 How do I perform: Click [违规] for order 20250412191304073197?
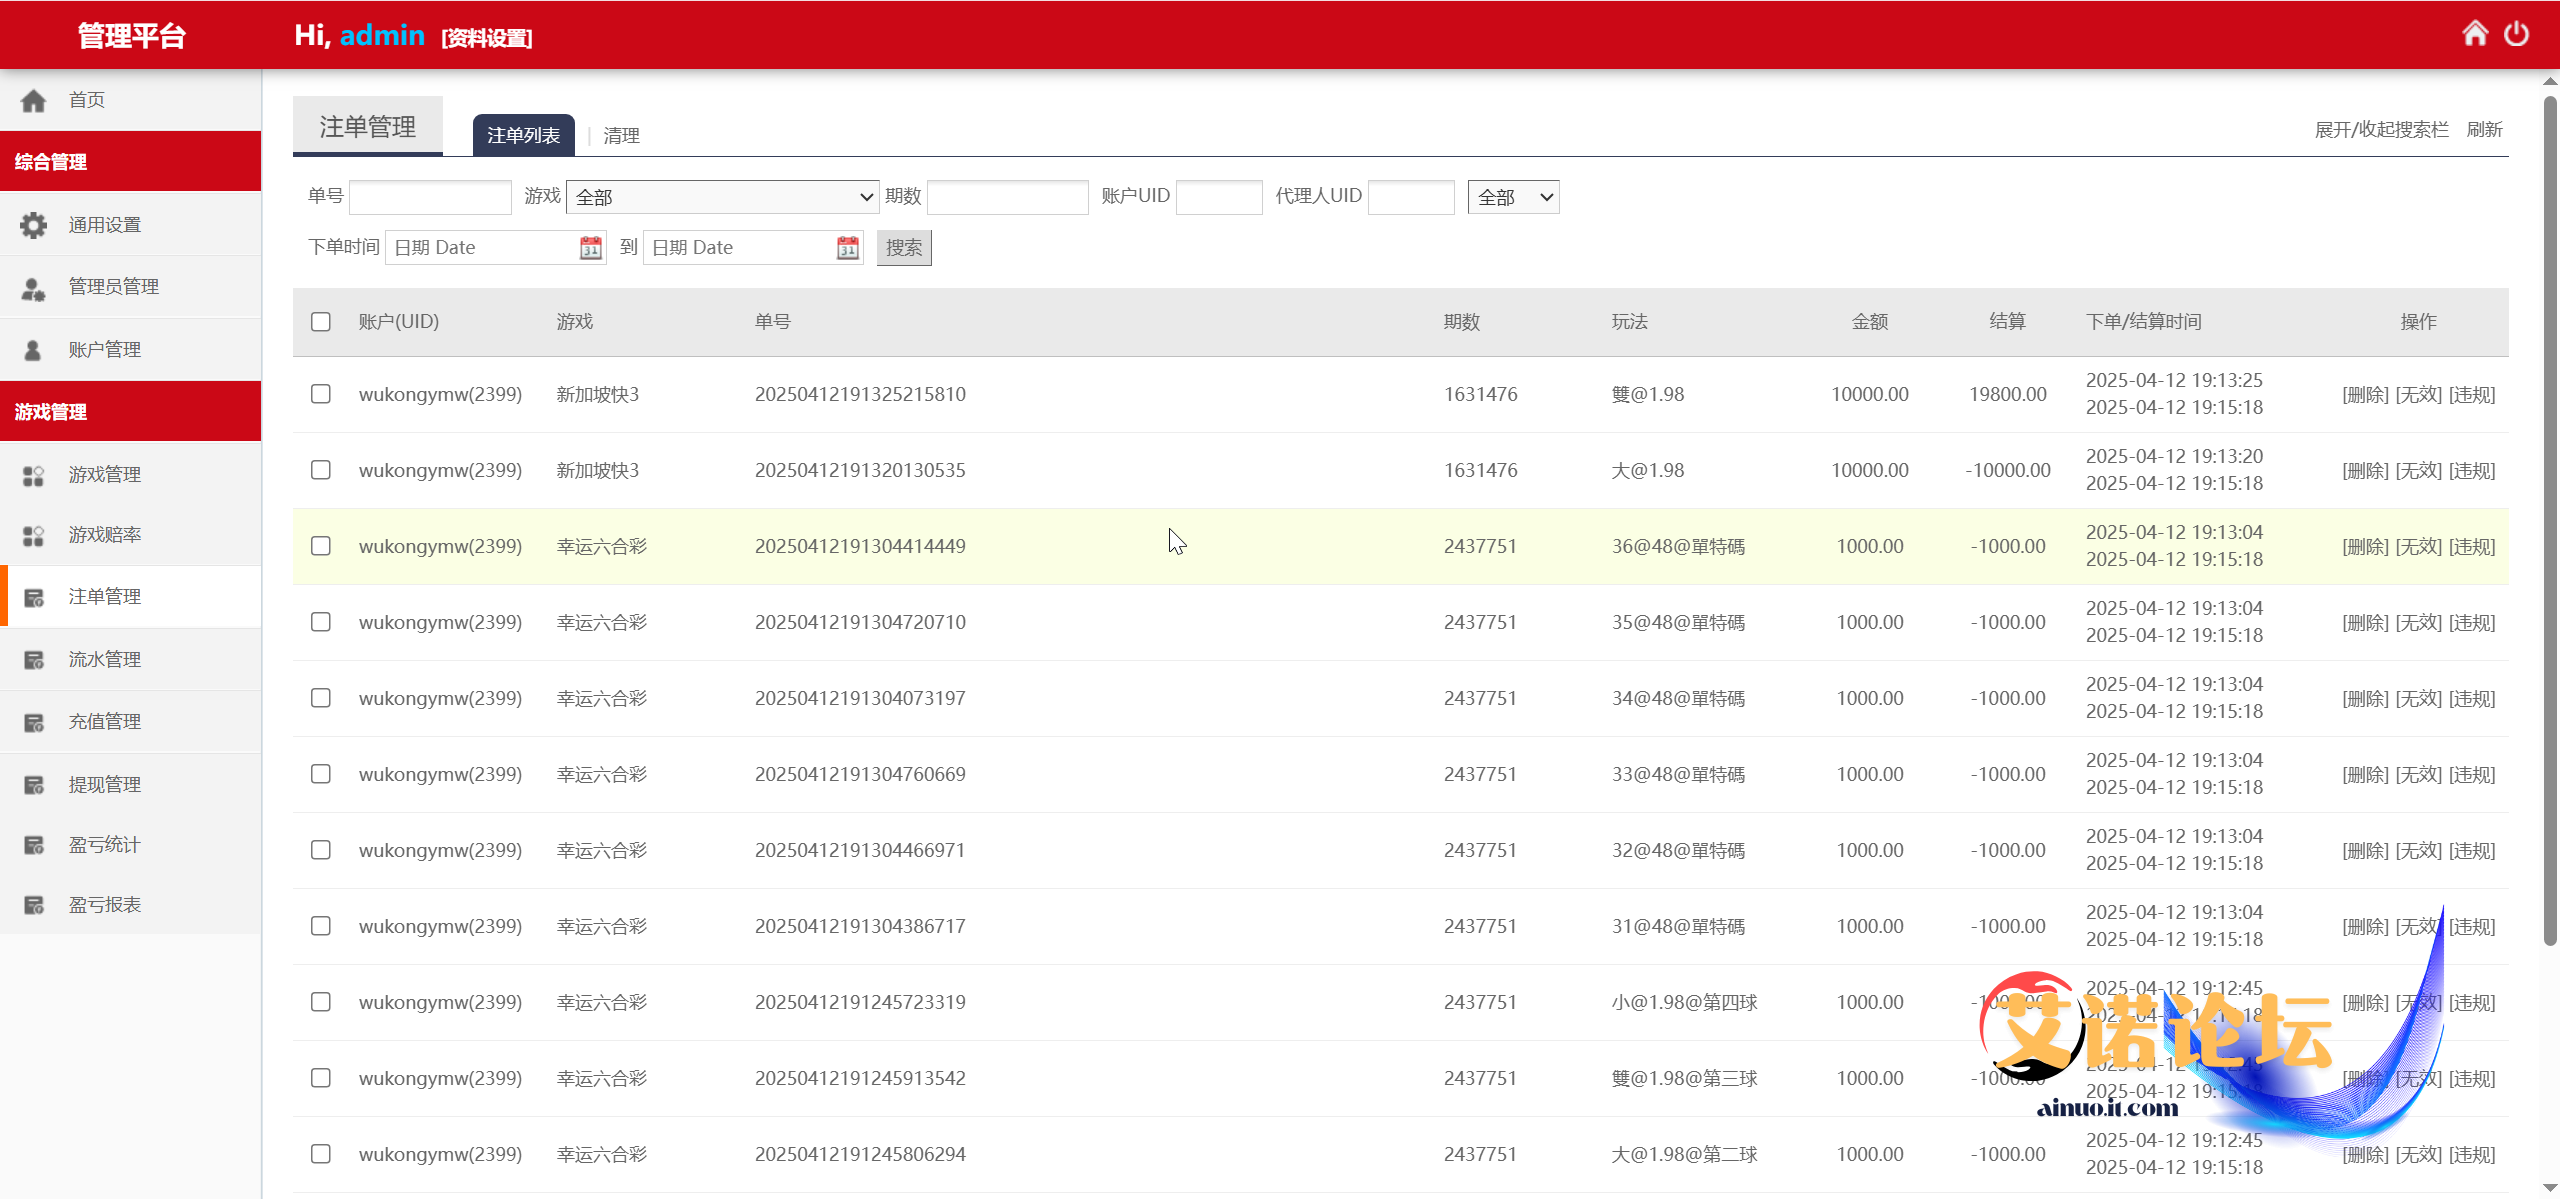click(x=2472, y=698)
